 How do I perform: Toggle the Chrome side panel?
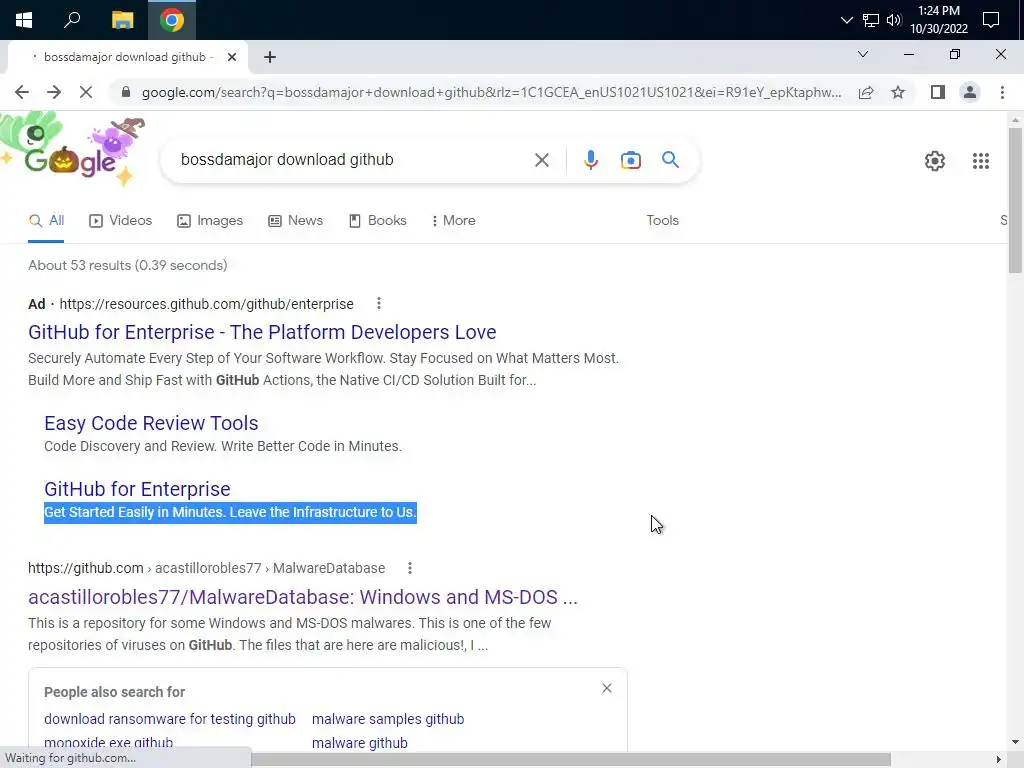(938, 92)
